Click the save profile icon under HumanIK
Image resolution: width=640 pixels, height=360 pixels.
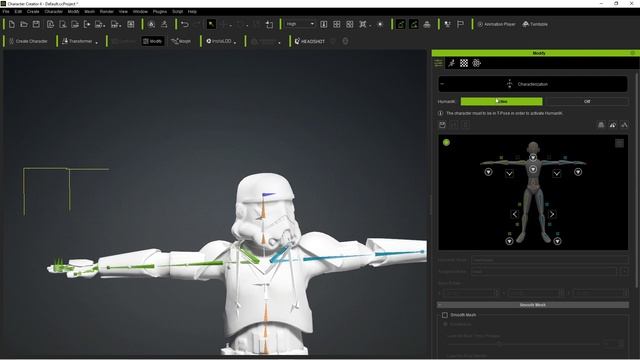[442, 125]
